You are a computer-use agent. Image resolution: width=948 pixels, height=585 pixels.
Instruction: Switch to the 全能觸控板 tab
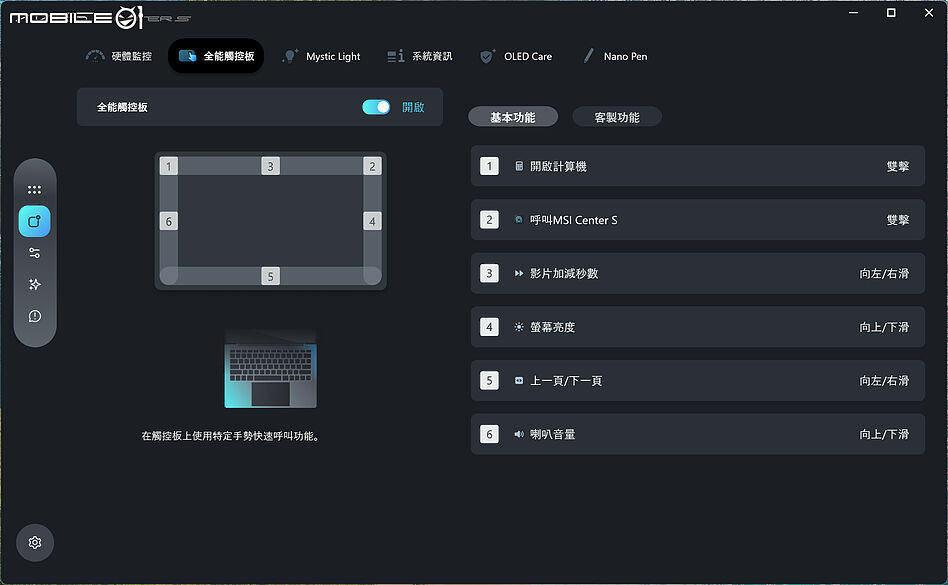click(x=216, y=56)
